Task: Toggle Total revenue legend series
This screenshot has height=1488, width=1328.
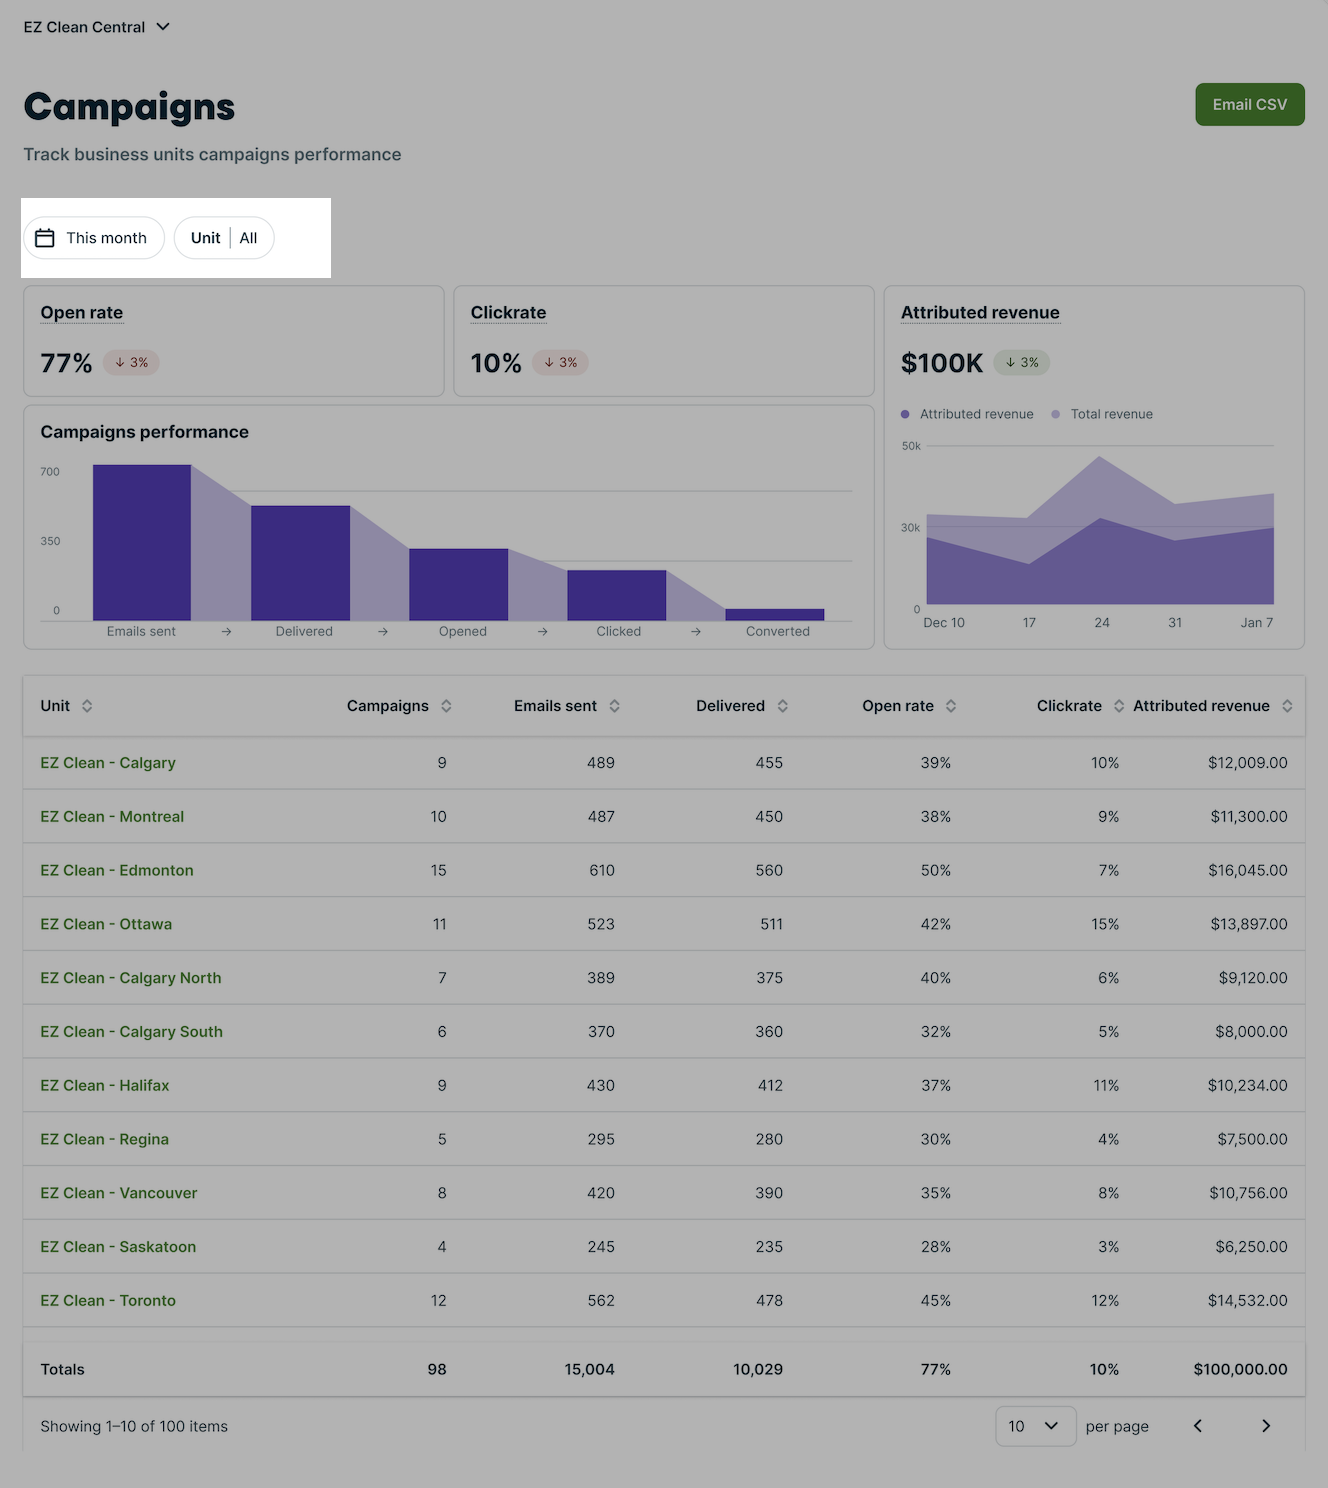Action: [1102, 414]
